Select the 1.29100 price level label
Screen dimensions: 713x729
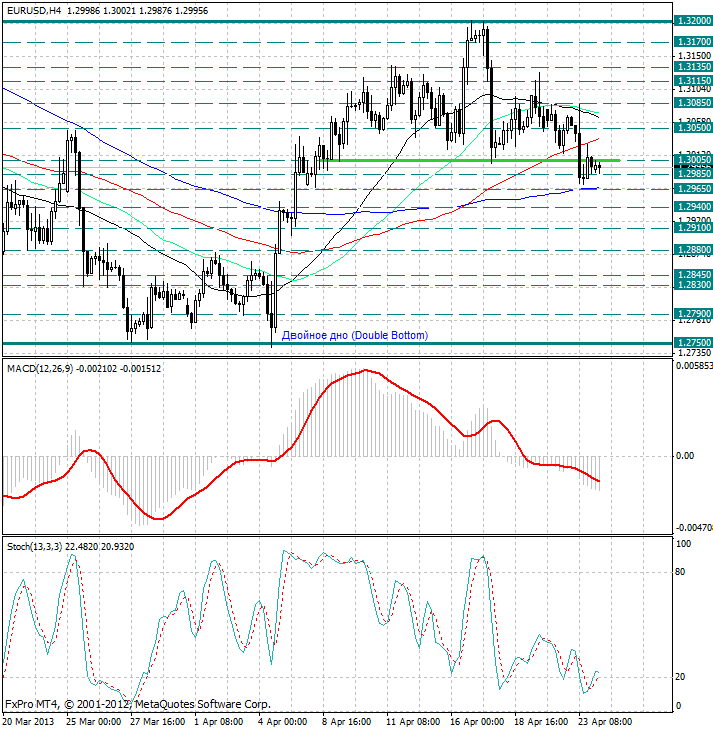(x=693, y=228)
